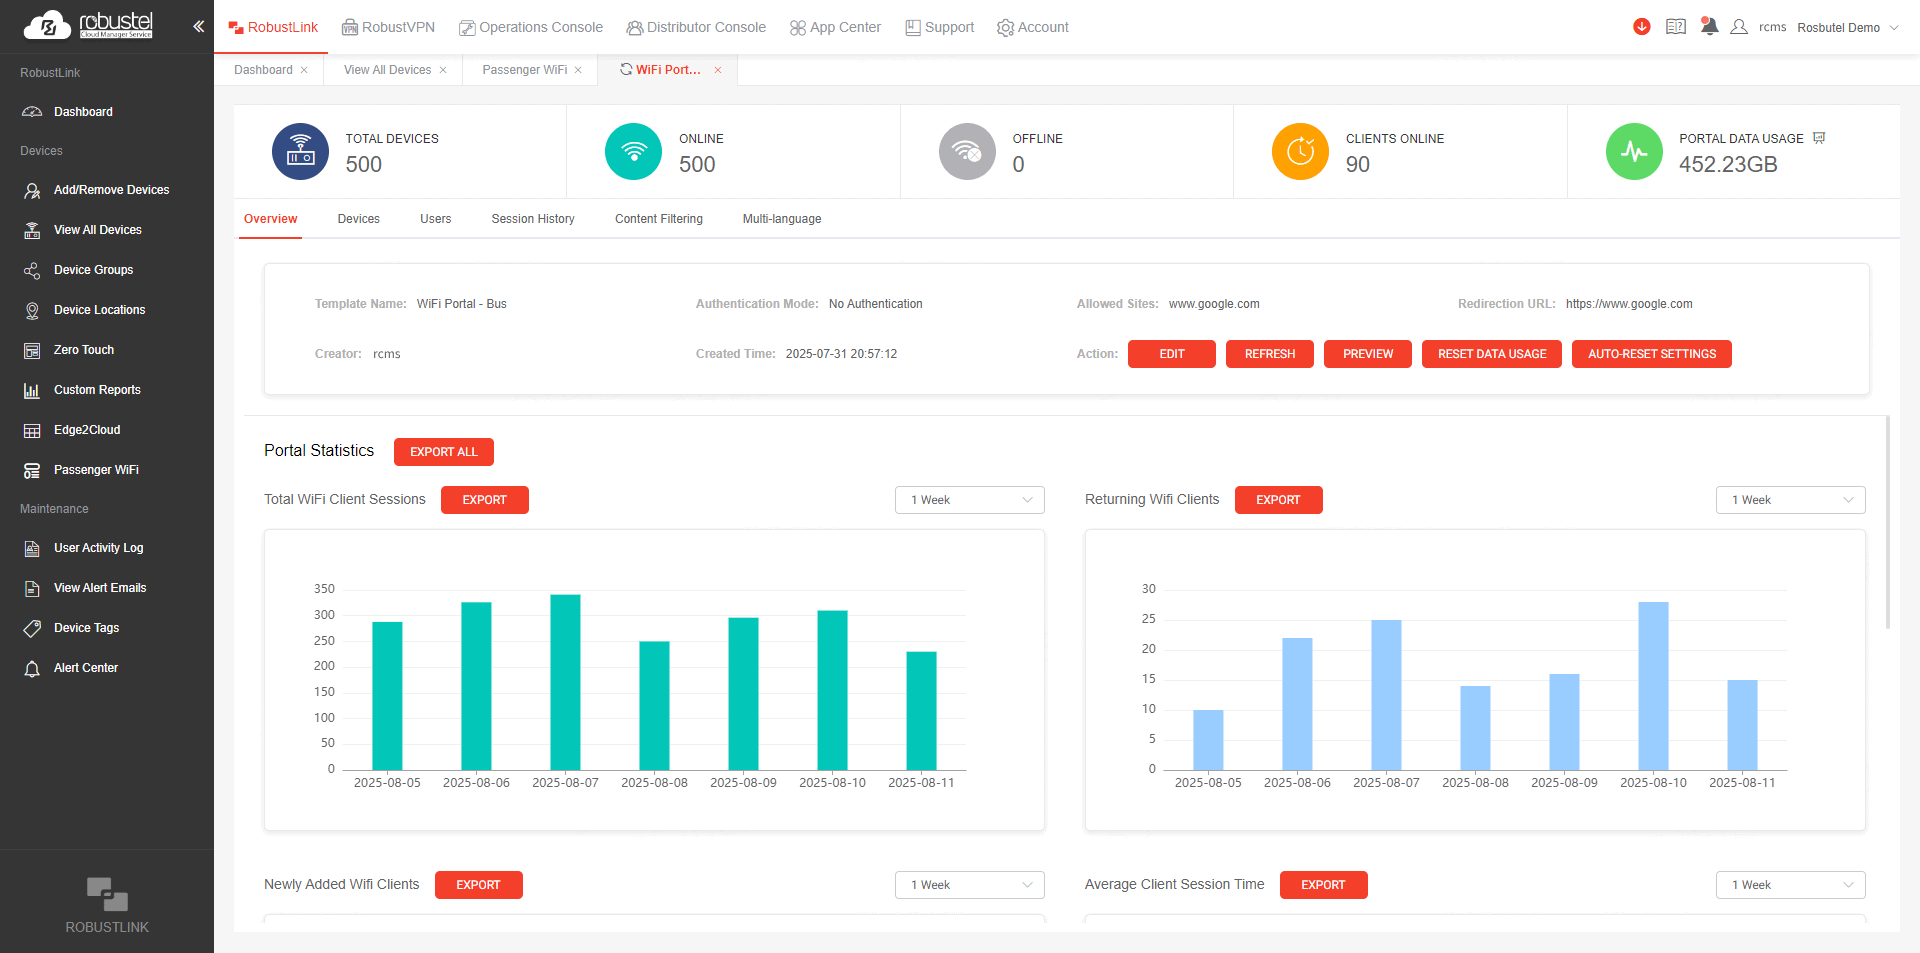
Task: Open Average Client Session Time period dropdown
Action: (x=1790, y=885)
